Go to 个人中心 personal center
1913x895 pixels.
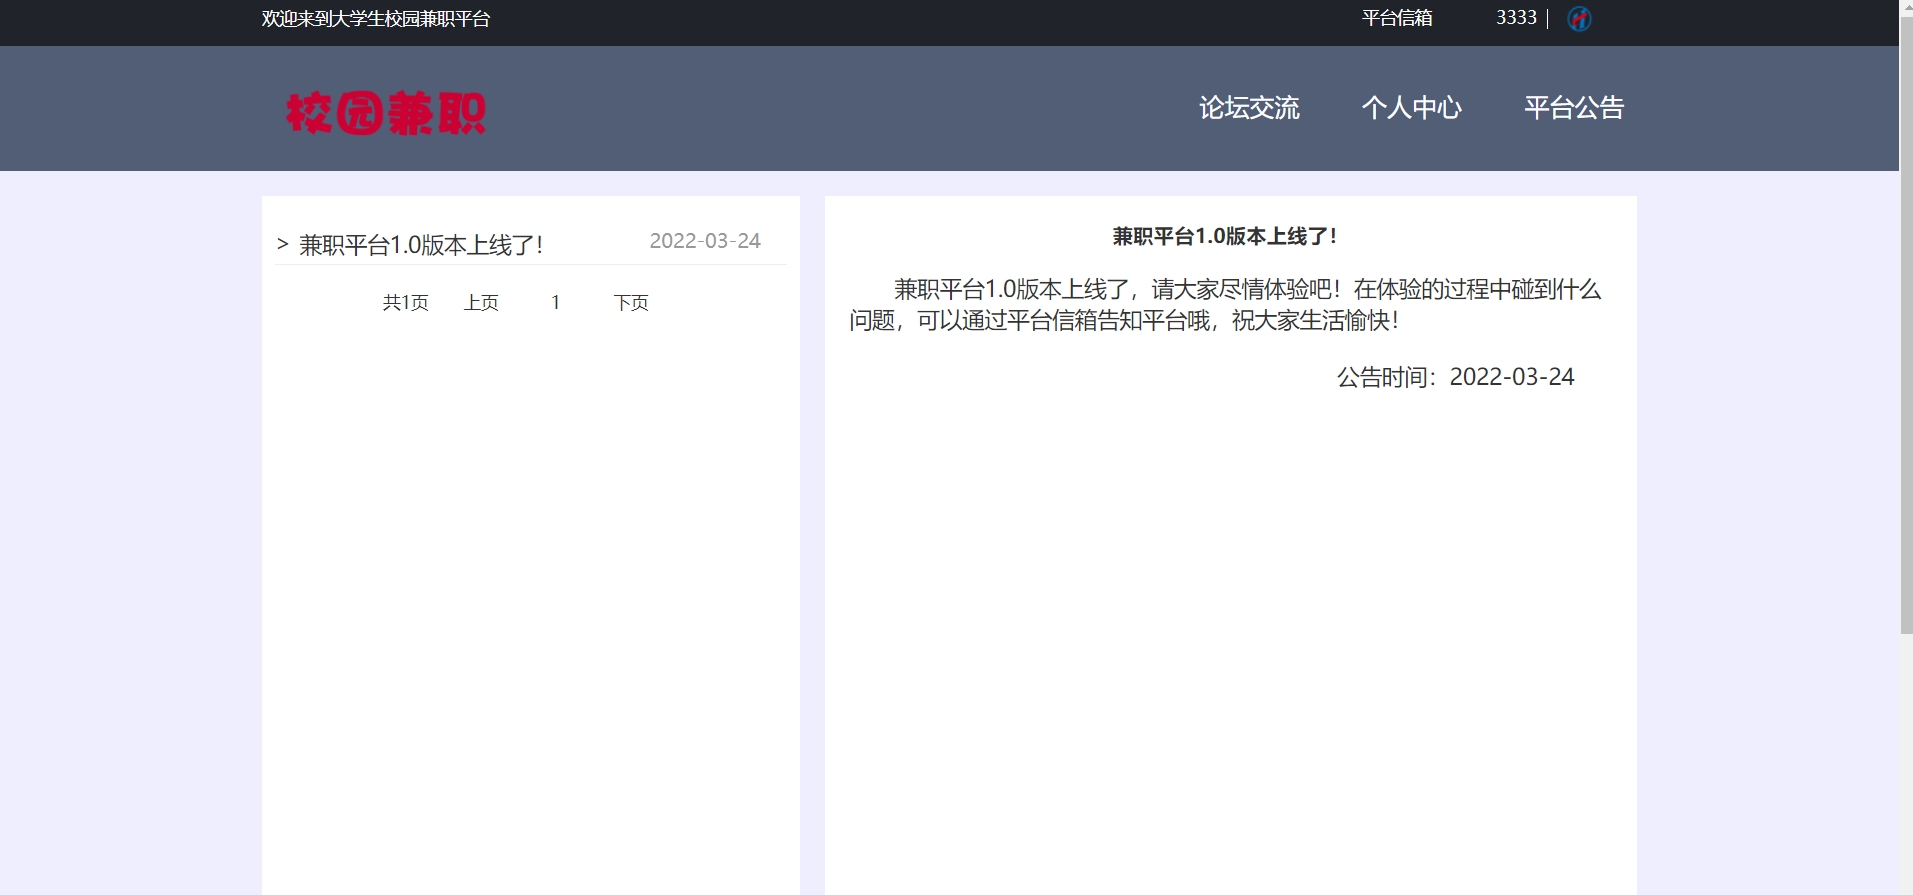coord(1411,108)
